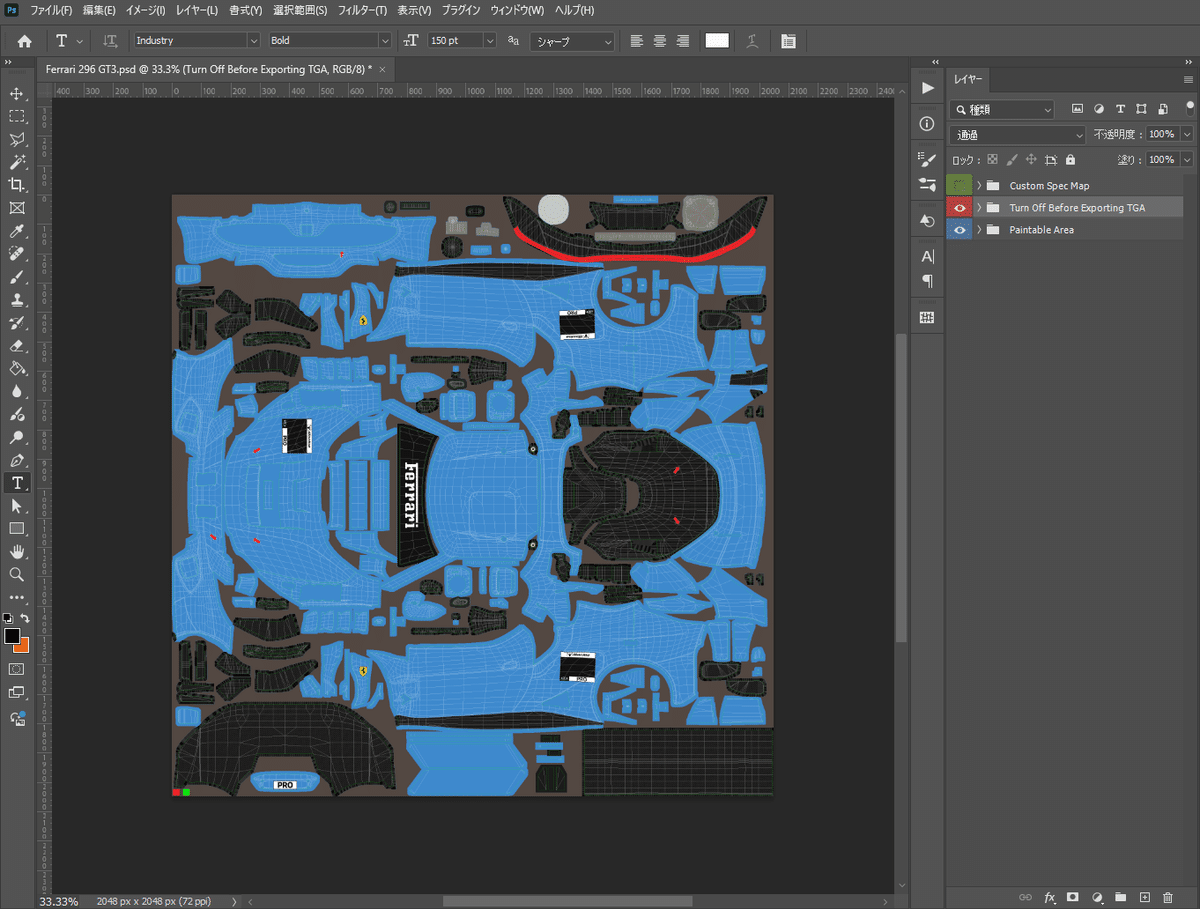1200x909 pixels.
Task: Open the Edit Toolbar three-dots button
Action: (17, 598)
